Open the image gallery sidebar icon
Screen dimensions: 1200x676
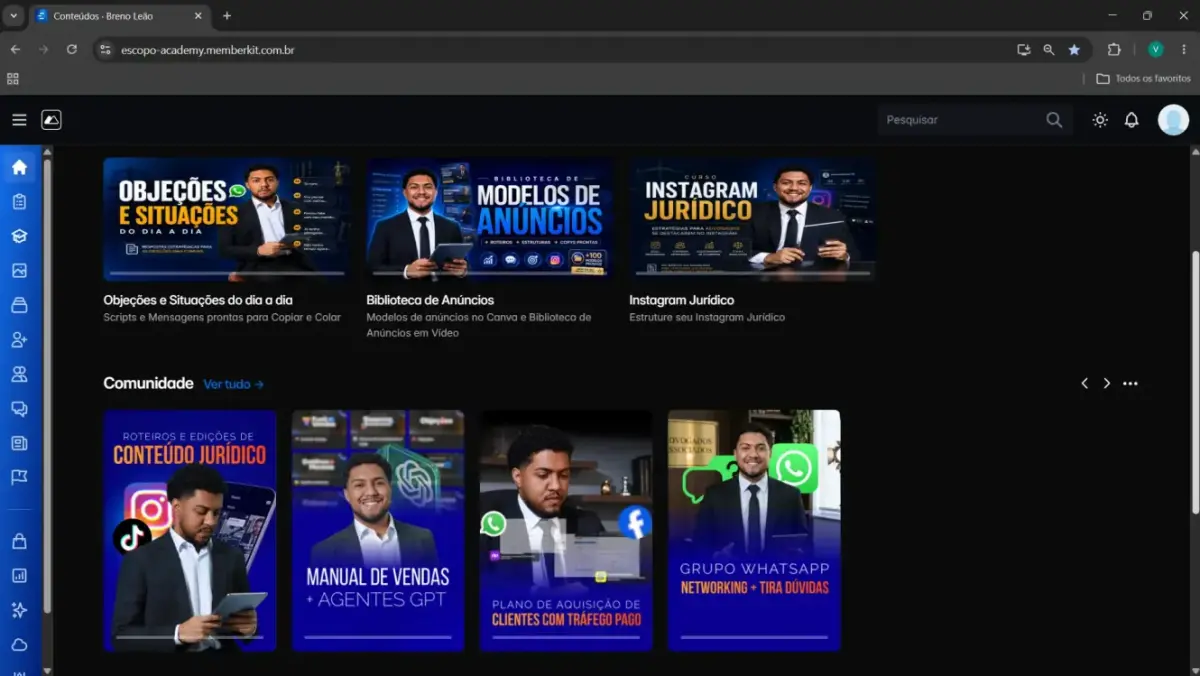click(x=19, y=271)
